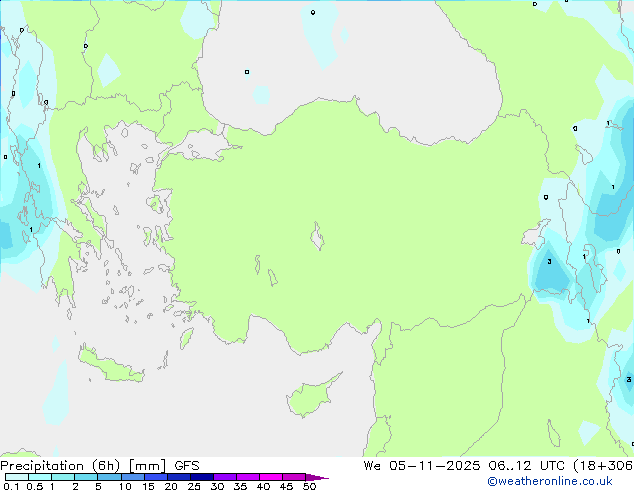This screenshot has width=634, height=490.
Task: Select the 10–15 mm legend color box
Action: click(x=132, y=477)
